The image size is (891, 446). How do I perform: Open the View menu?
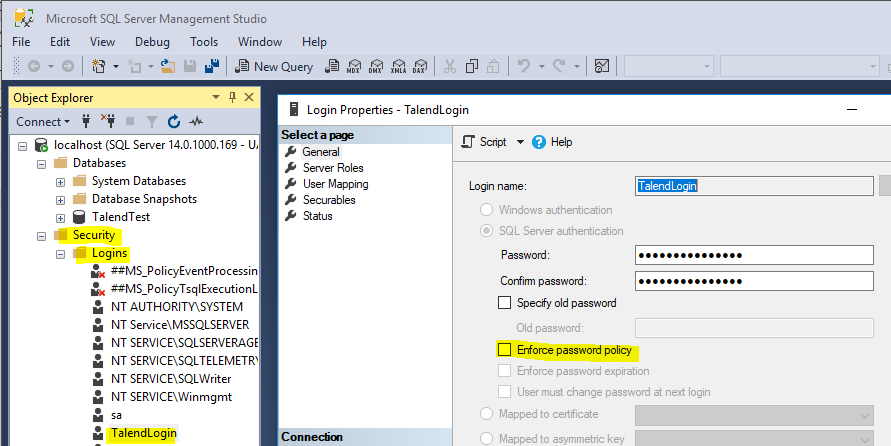(102, 42)
